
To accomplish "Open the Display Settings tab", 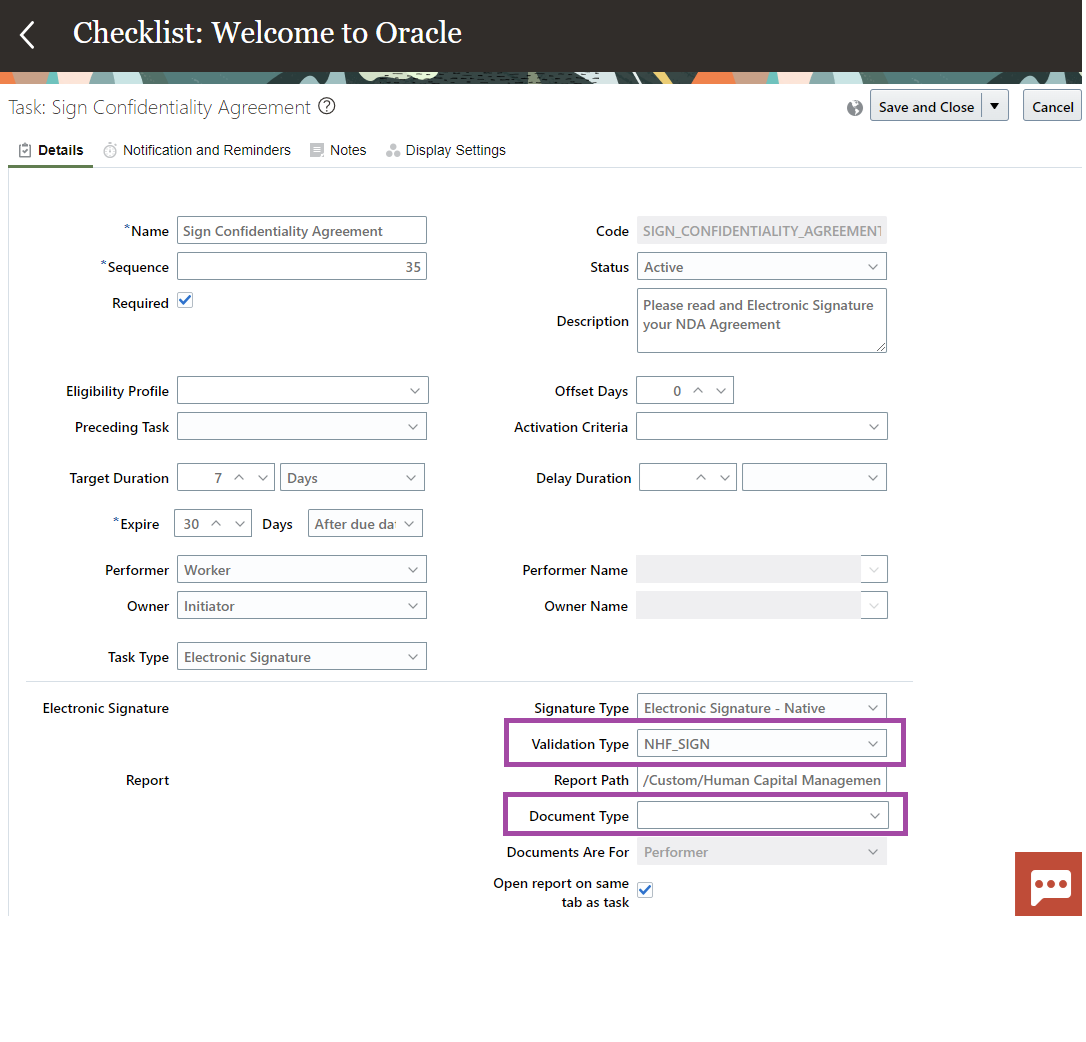I will pyautogui.click(x=446, y=150).
